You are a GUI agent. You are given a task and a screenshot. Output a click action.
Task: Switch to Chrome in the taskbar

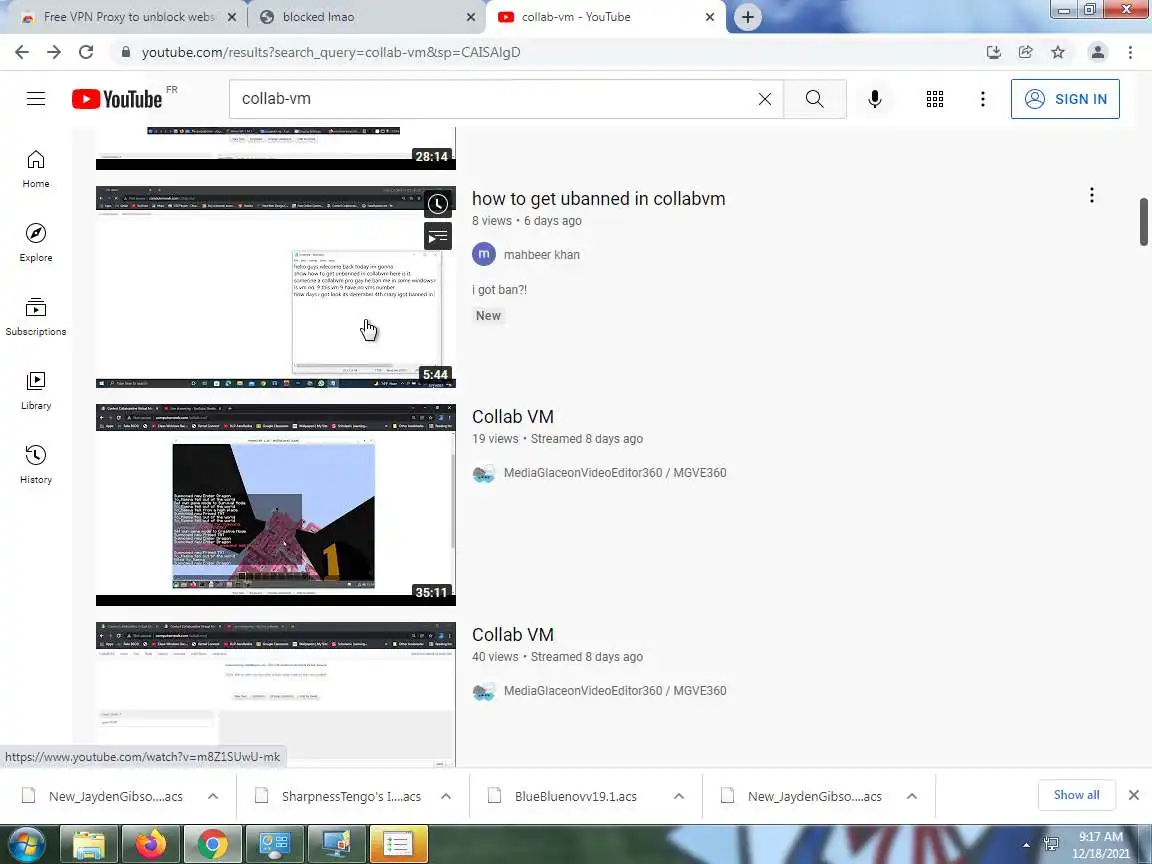point(212,845)
